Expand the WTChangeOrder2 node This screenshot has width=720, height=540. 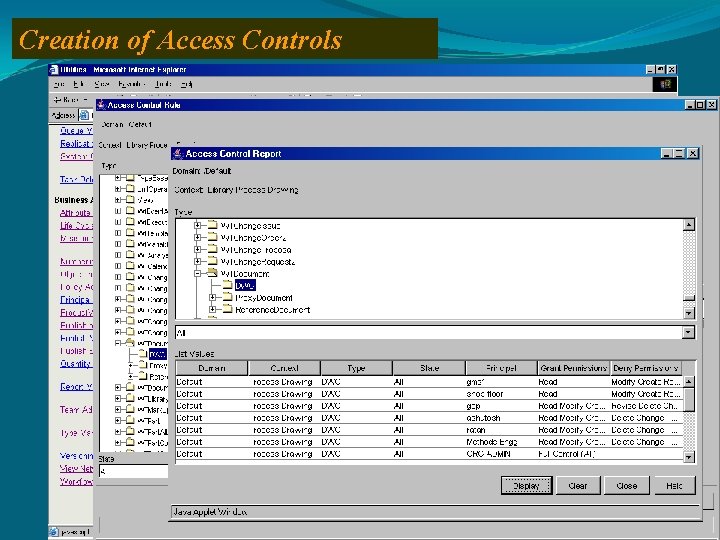click(197, 237)
